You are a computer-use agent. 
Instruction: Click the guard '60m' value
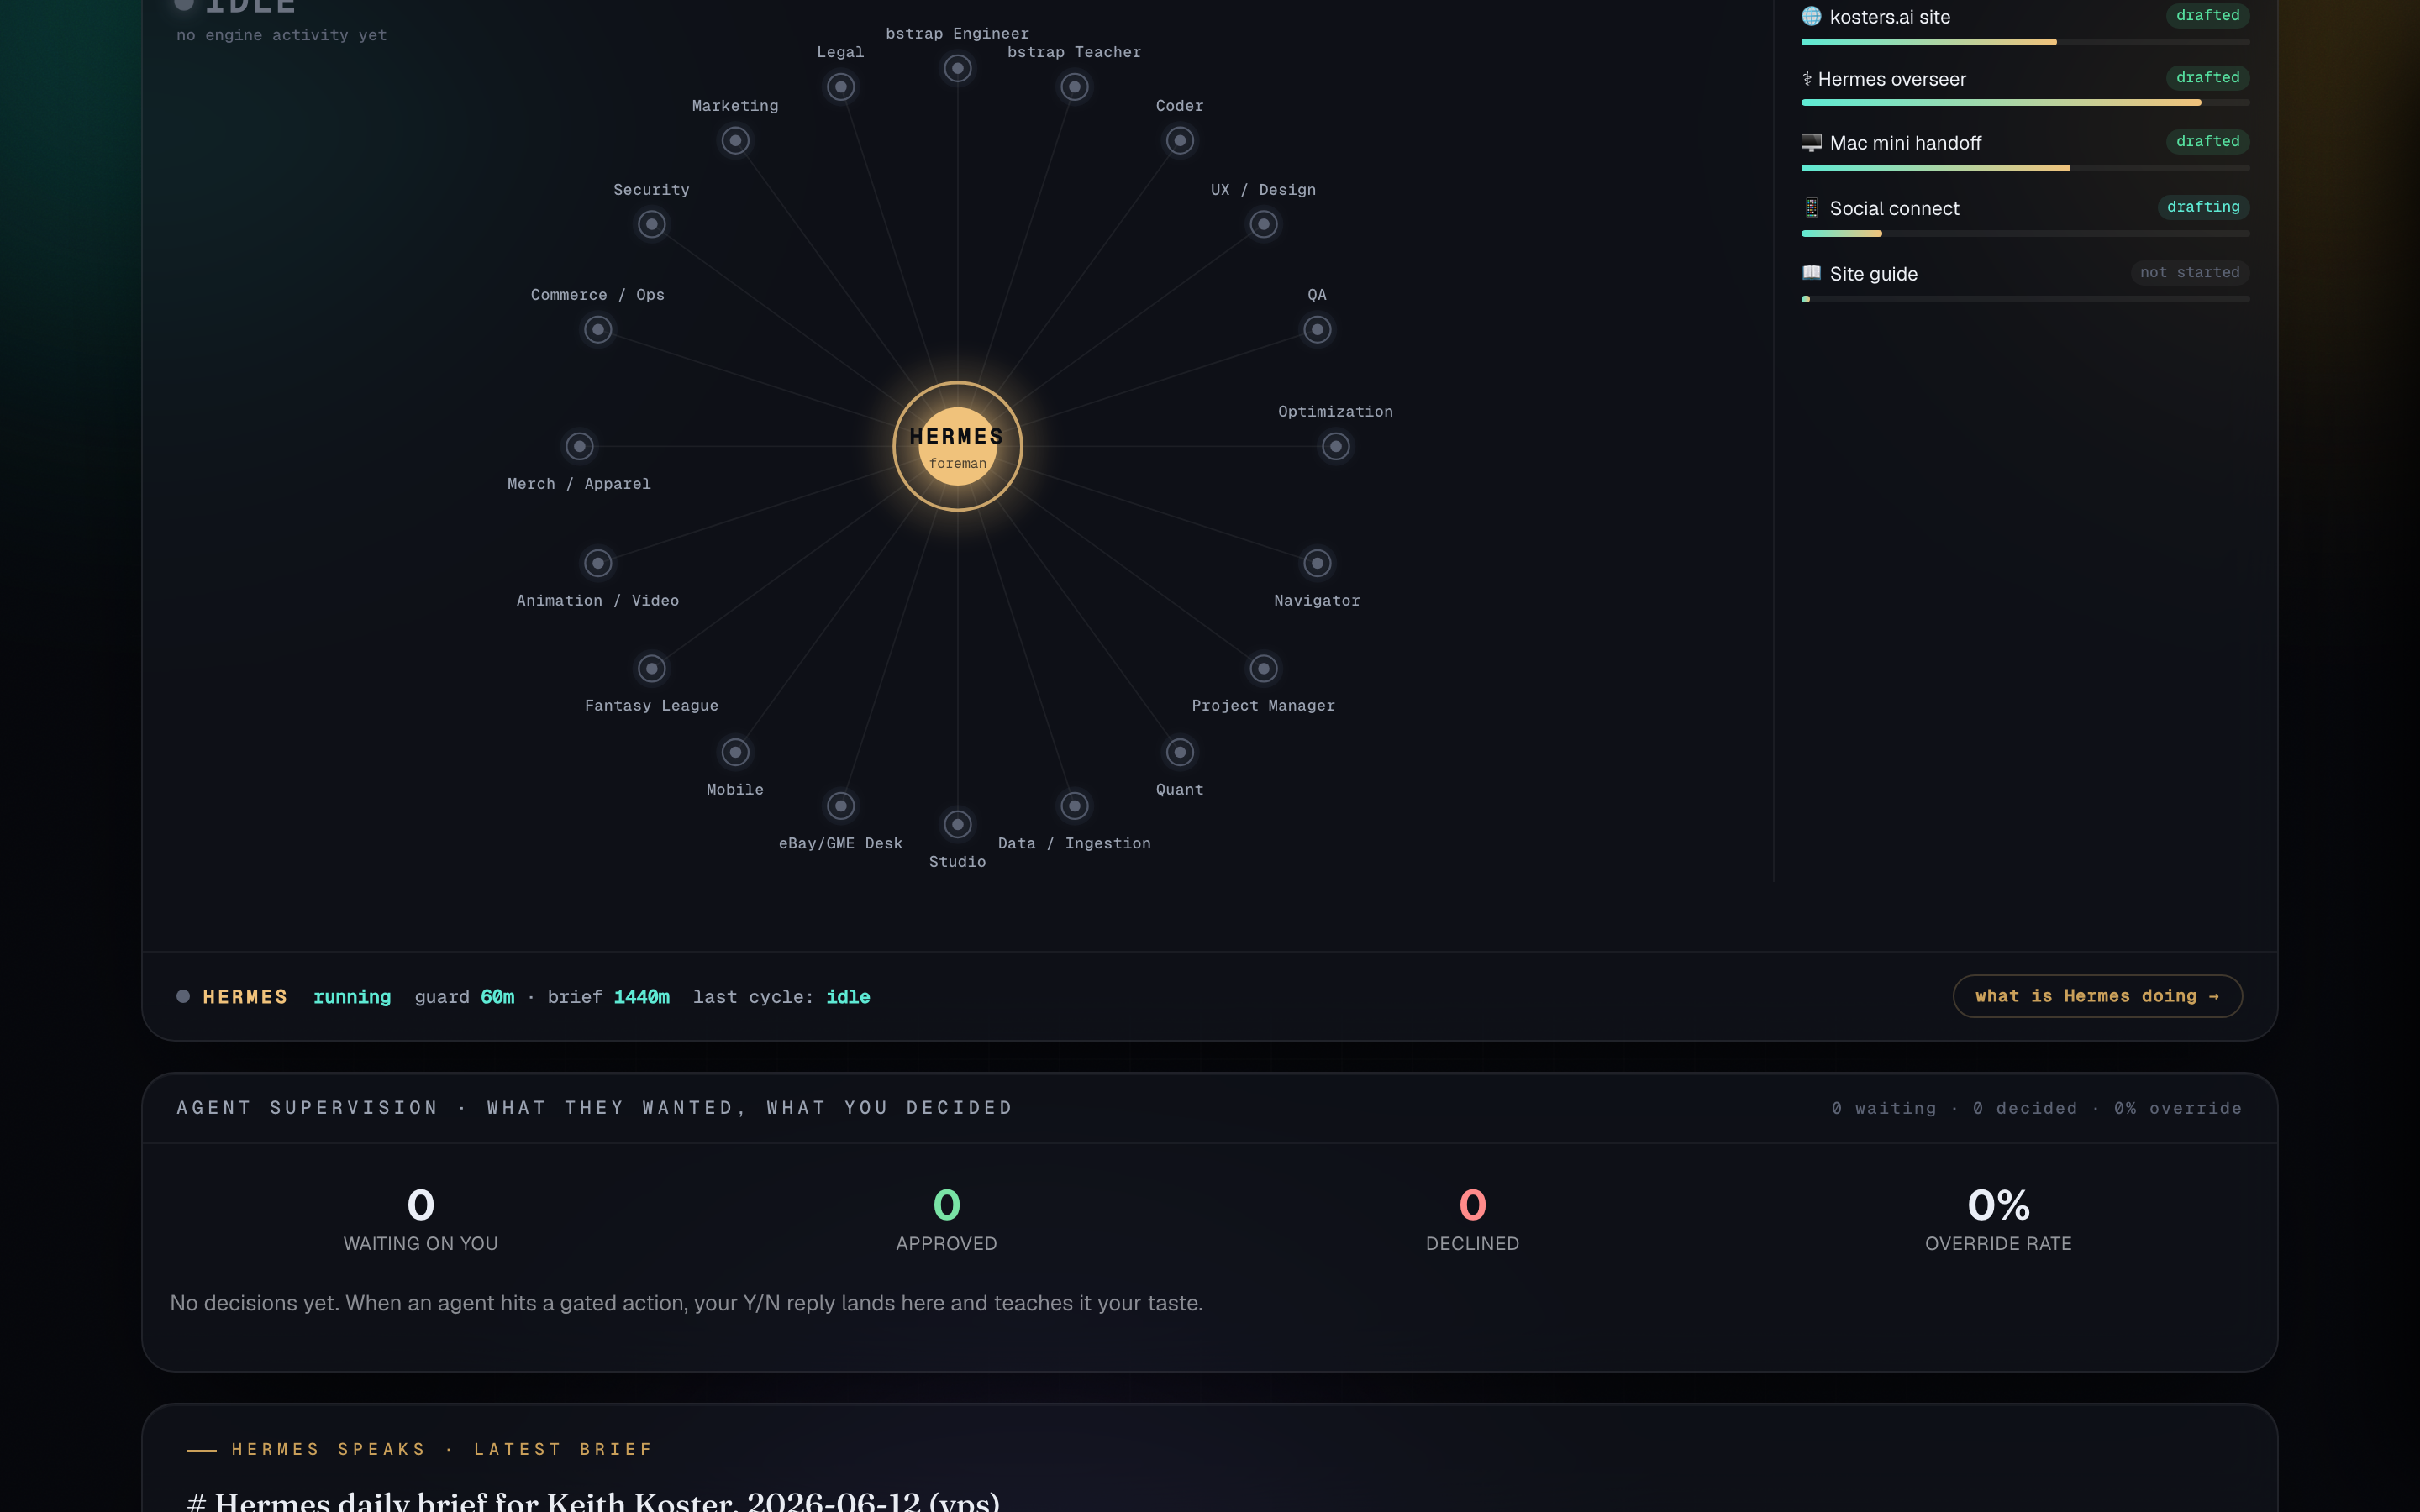pyautogui.click(x=497, y=997)
